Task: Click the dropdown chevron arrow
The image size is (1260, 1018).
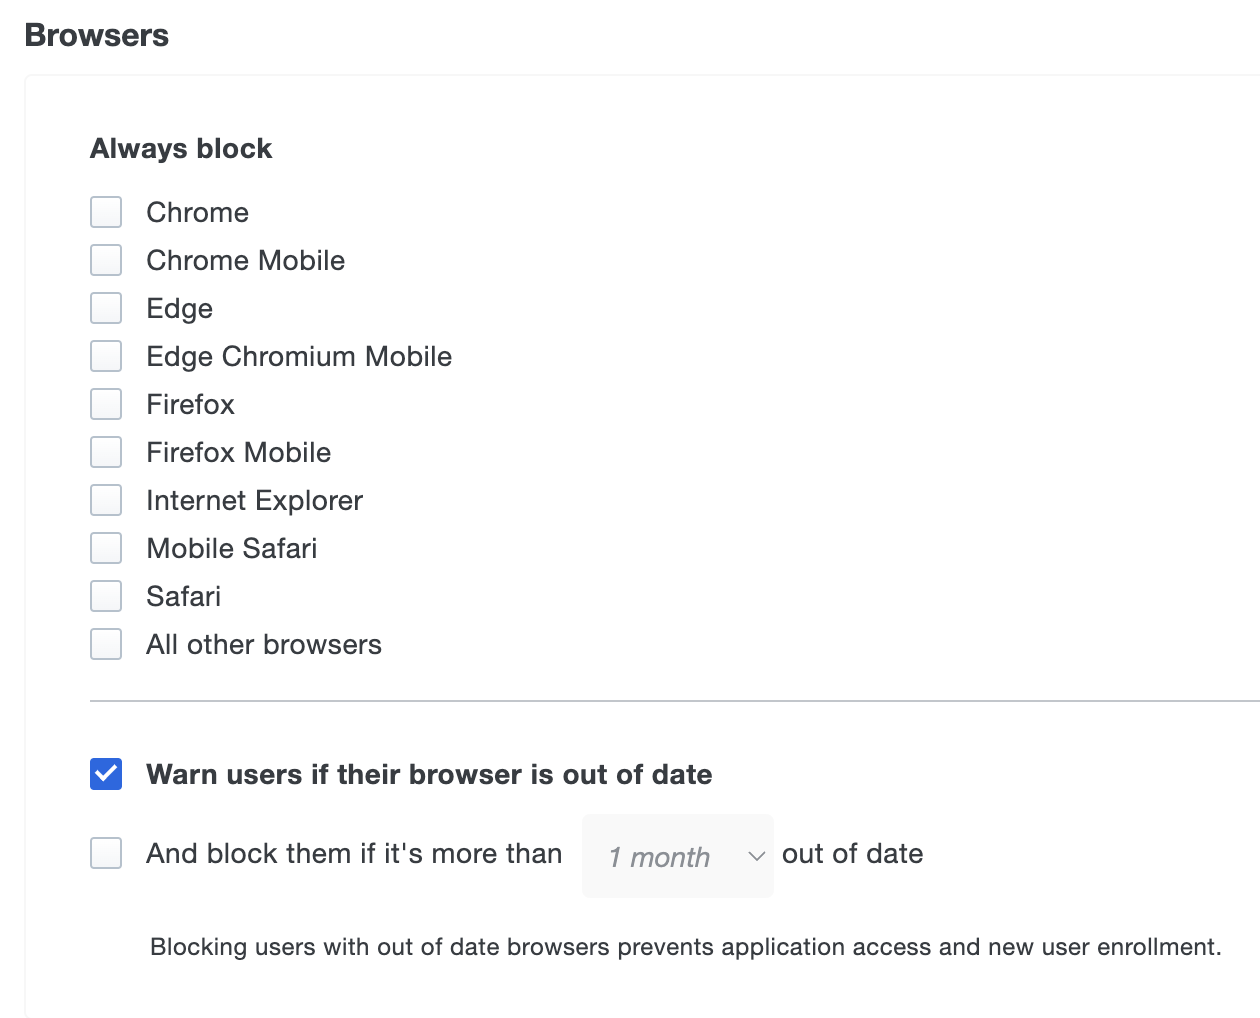Action: tap(757, 856)
